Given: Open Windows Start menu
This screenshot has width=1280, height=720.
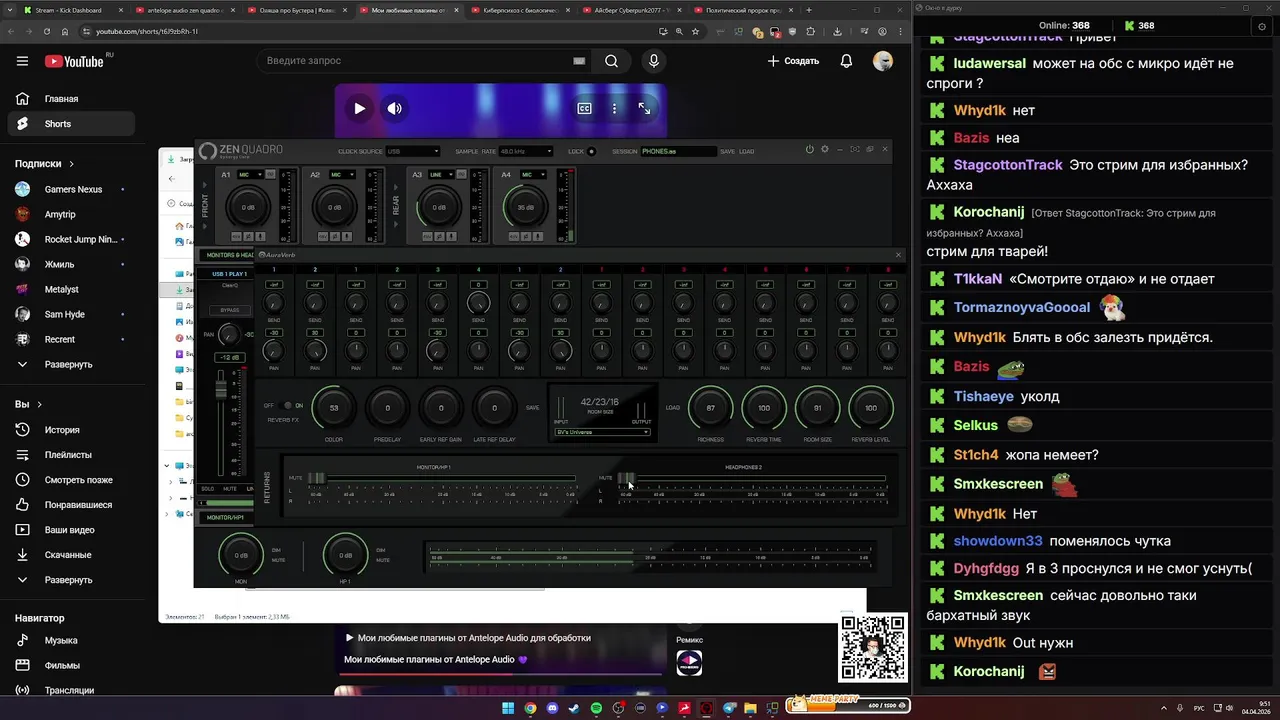Looking at the screenshot, I should [507, 708].
